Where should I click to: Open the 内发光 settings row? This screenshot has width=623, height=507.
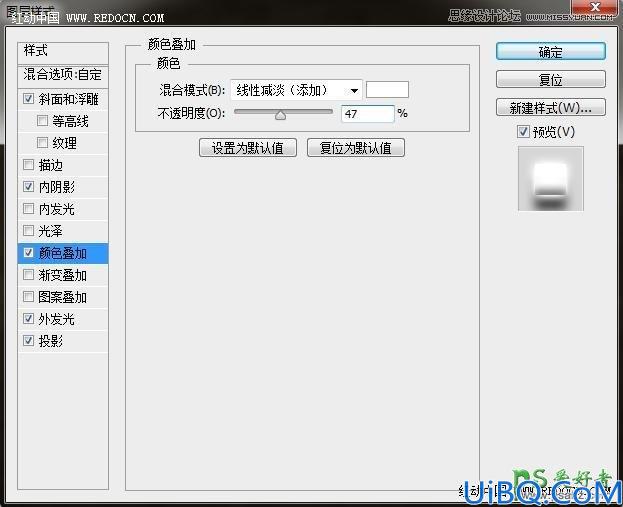[x=63, y=209]
